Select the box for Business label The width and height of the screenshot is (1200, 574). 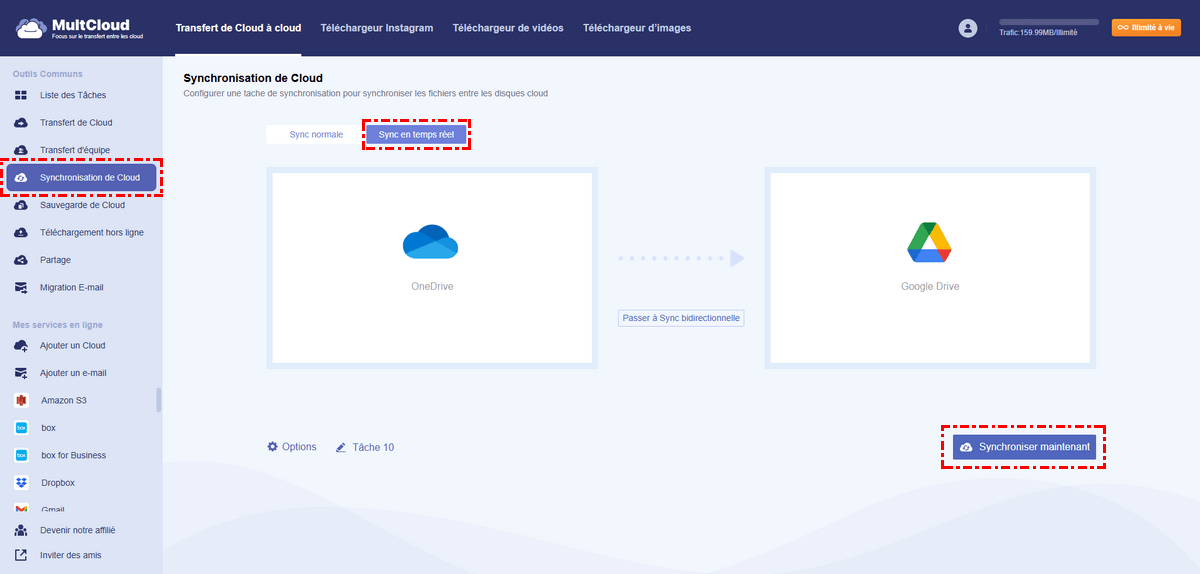click(74, 455)
